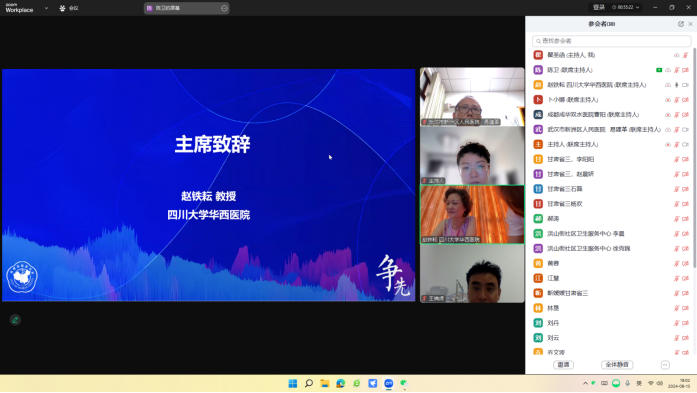Toggle camera for 主持人 (联席主持人)

tap(685, 144)
